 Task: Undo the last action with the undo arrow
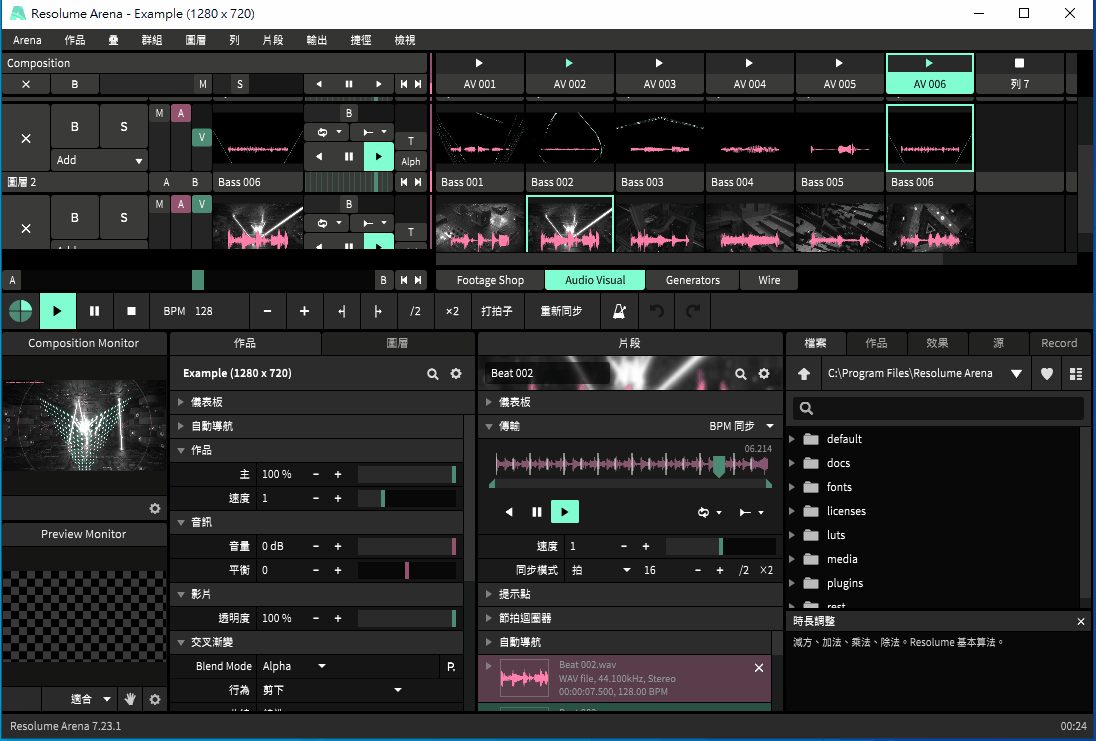tap(656, 311)
